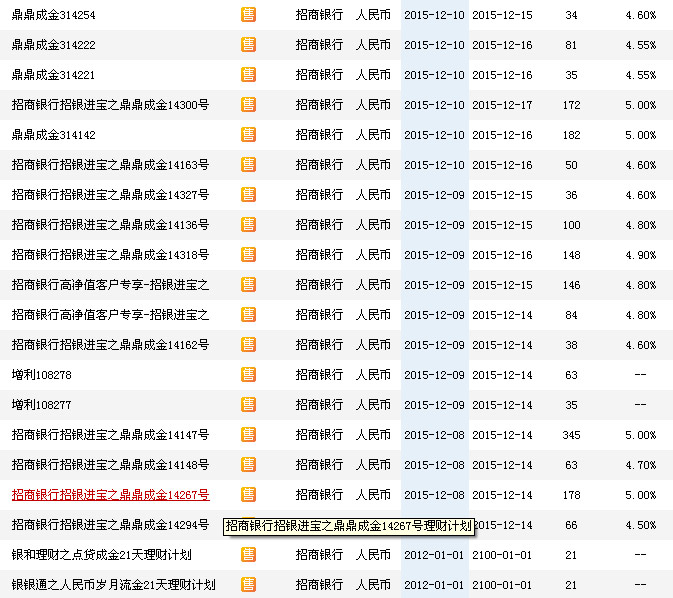This screenshot has width=673, height=598.
Task: Select the 售 icon in 鼎鼎成金14162号 row
Action: [248, 345]
